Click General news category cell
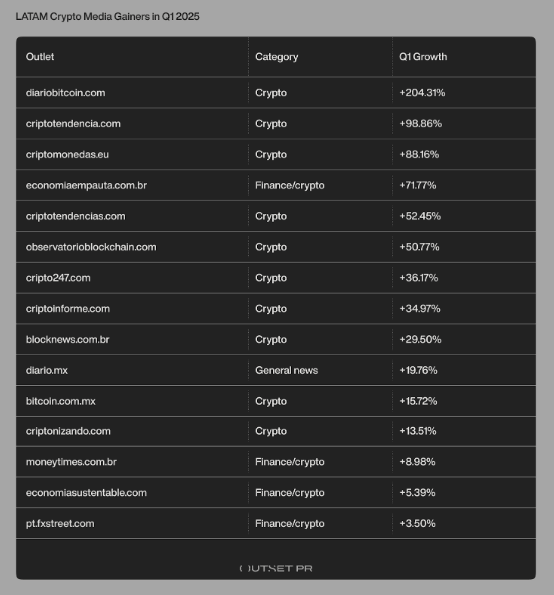Image resolution: width=554 pixels, height=595 pixels. [286, 370]
